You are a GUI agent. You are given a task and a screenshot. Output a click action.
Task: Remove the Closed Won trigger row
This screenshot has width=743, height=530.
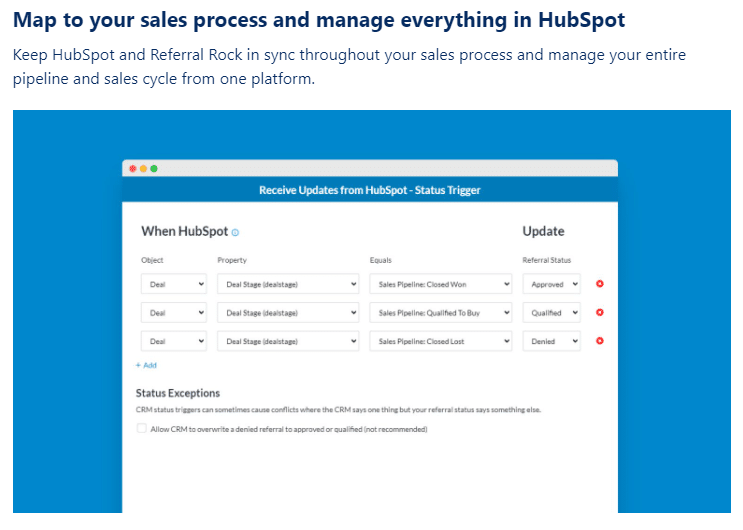pyautogui.click(x=599, y=283)
